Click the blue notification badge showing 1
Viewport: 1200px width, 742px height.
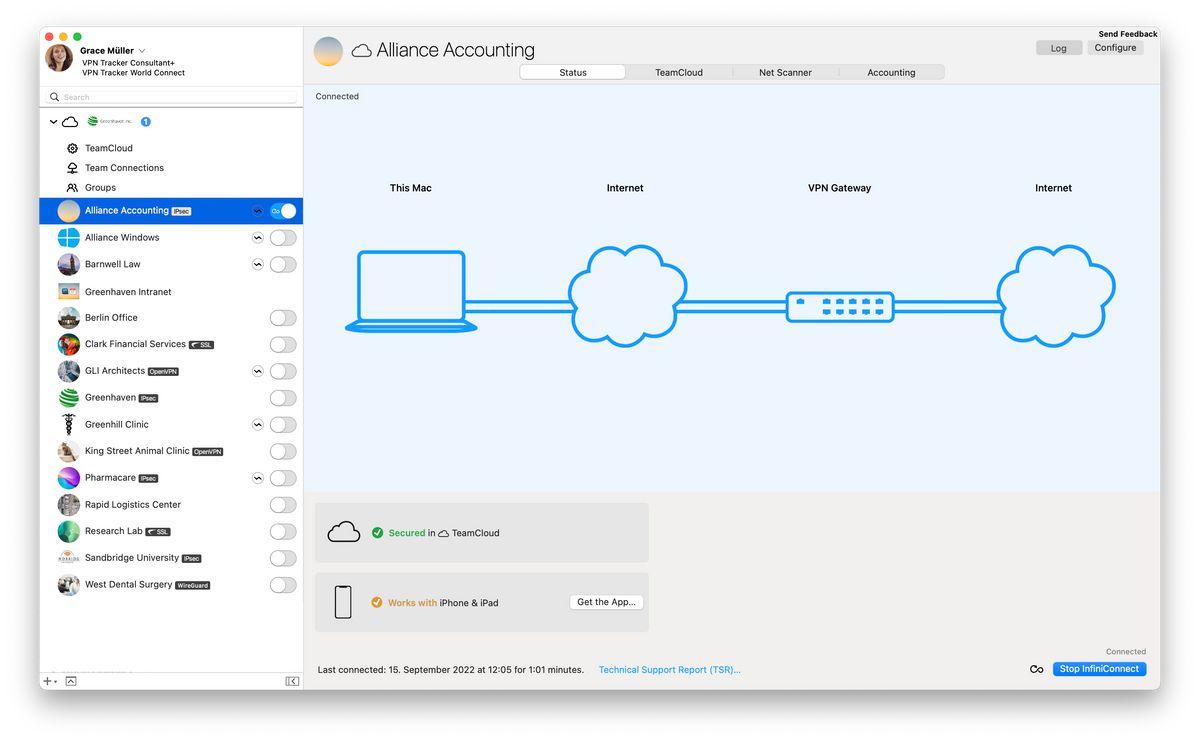pos(145,122)
